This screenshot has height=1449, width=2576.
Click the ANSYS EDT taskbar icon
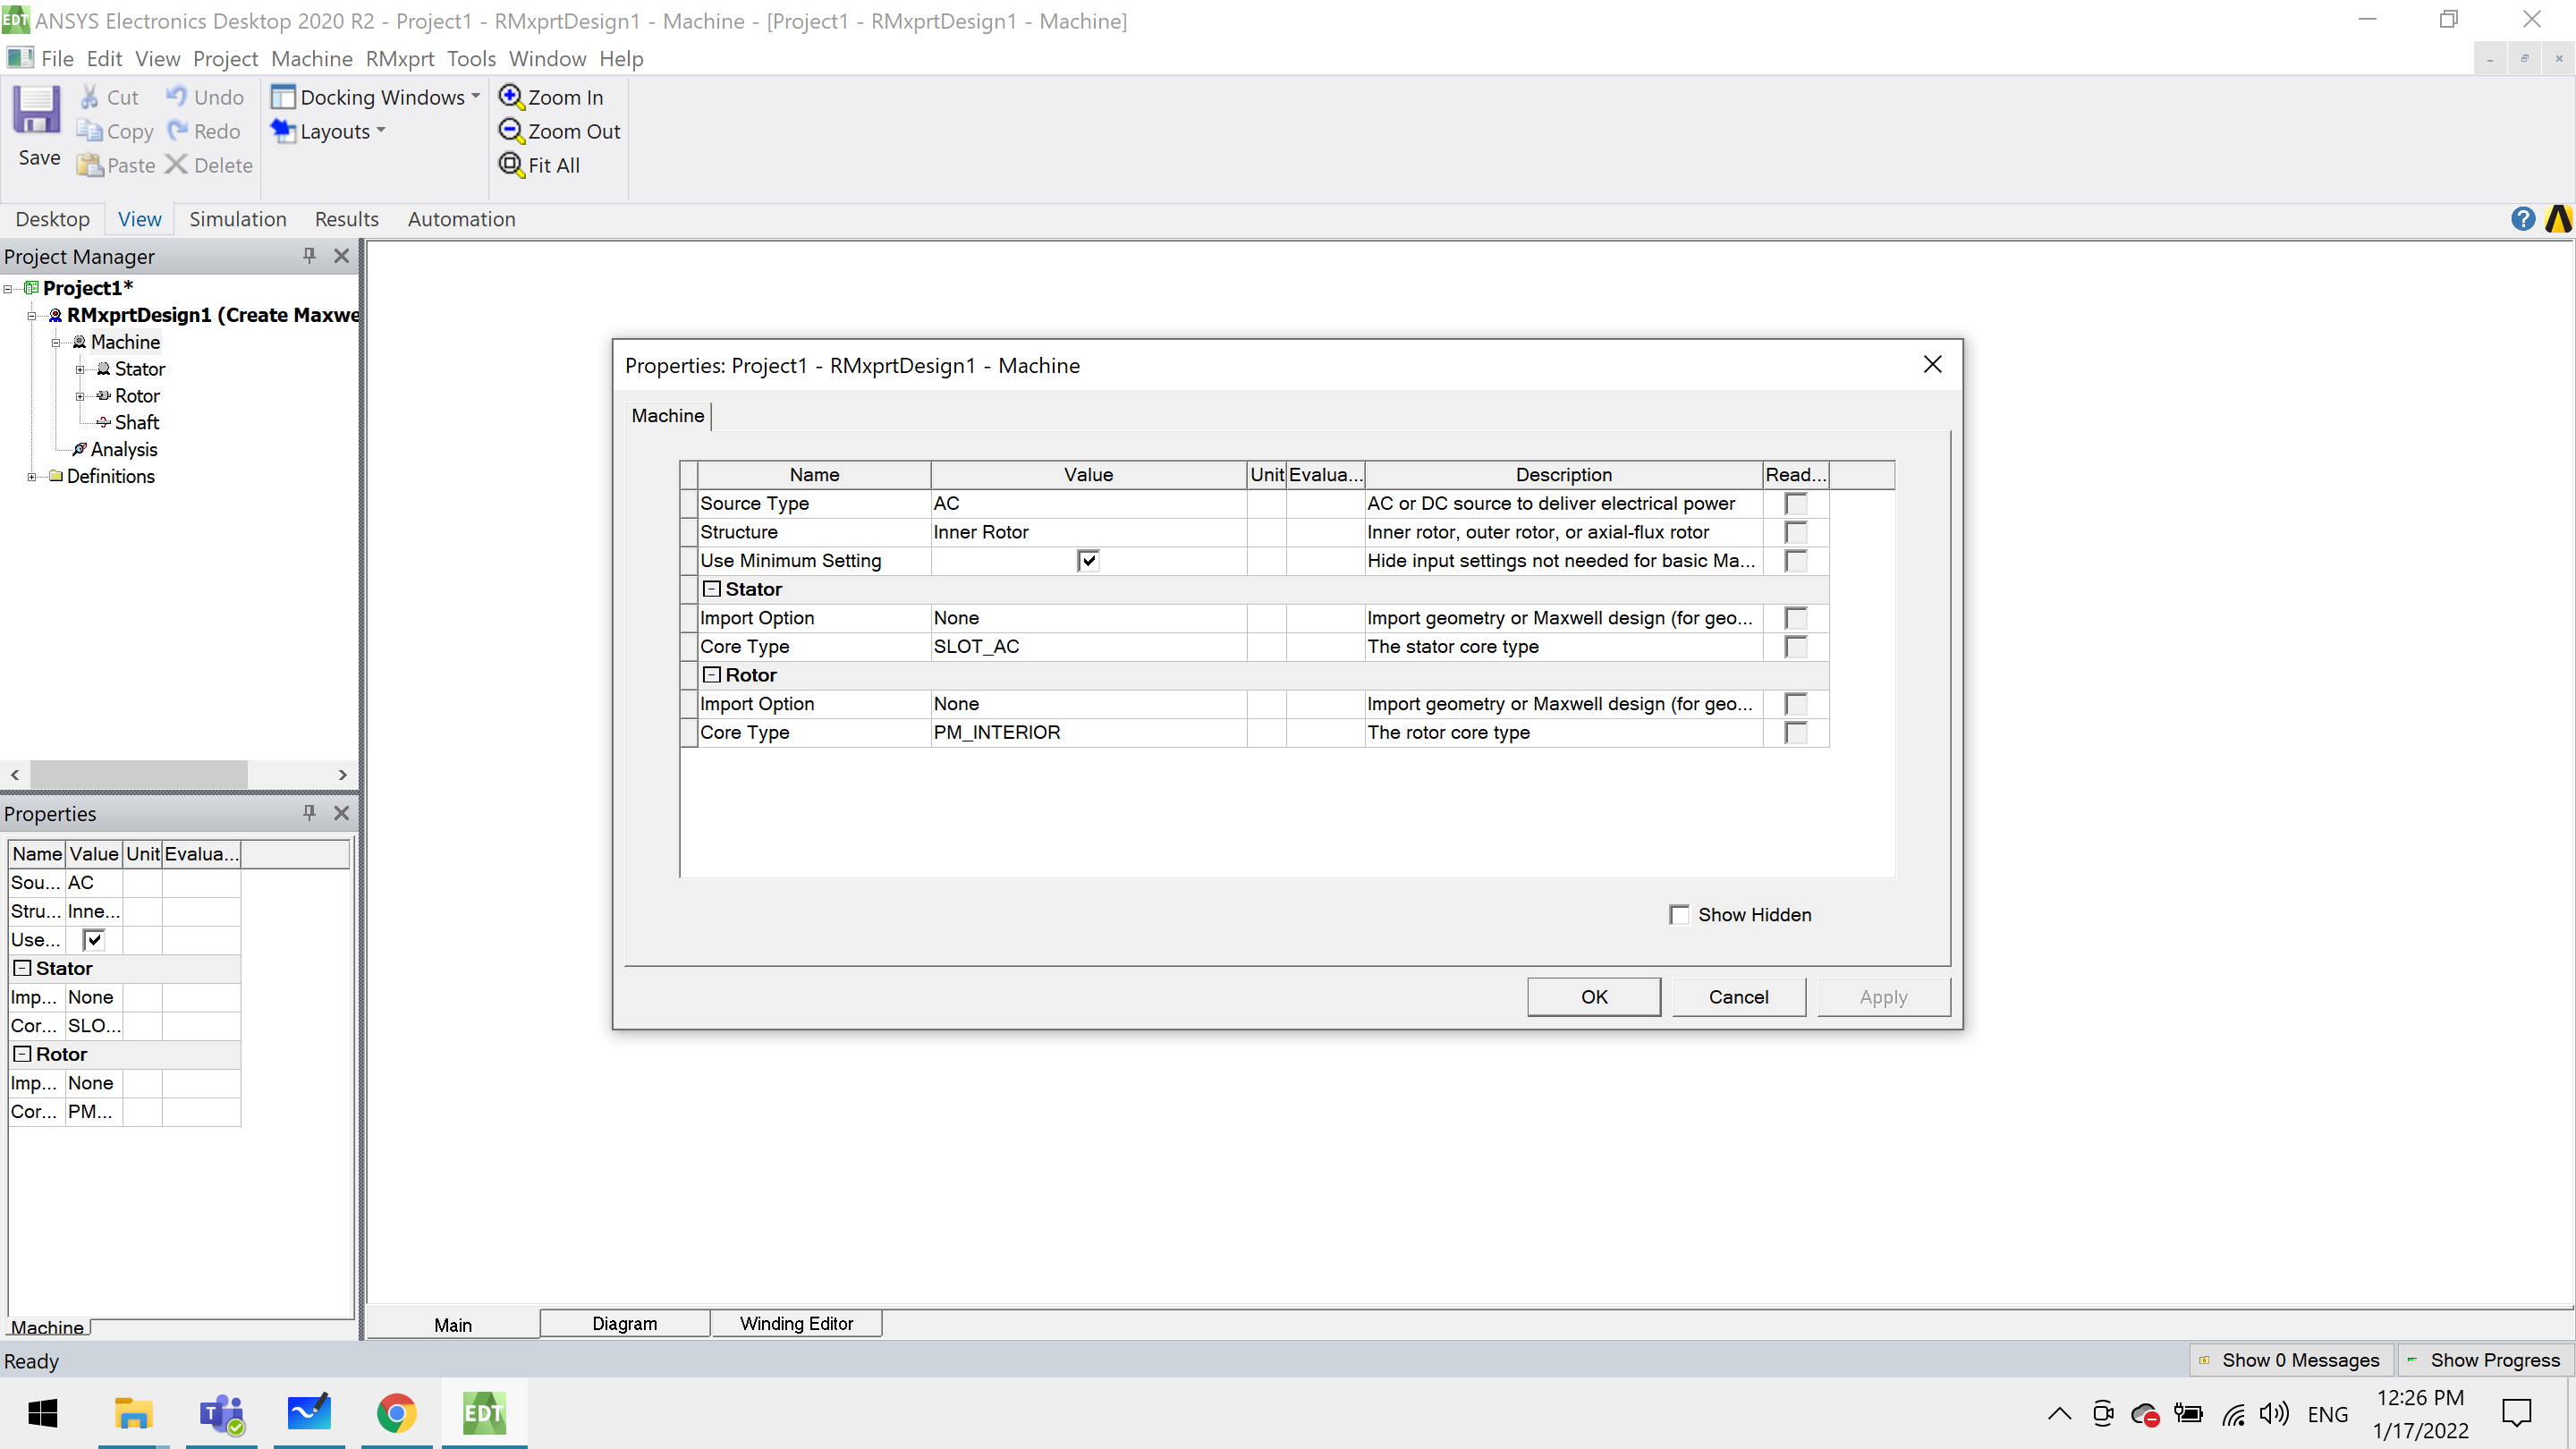(484, 1413)
